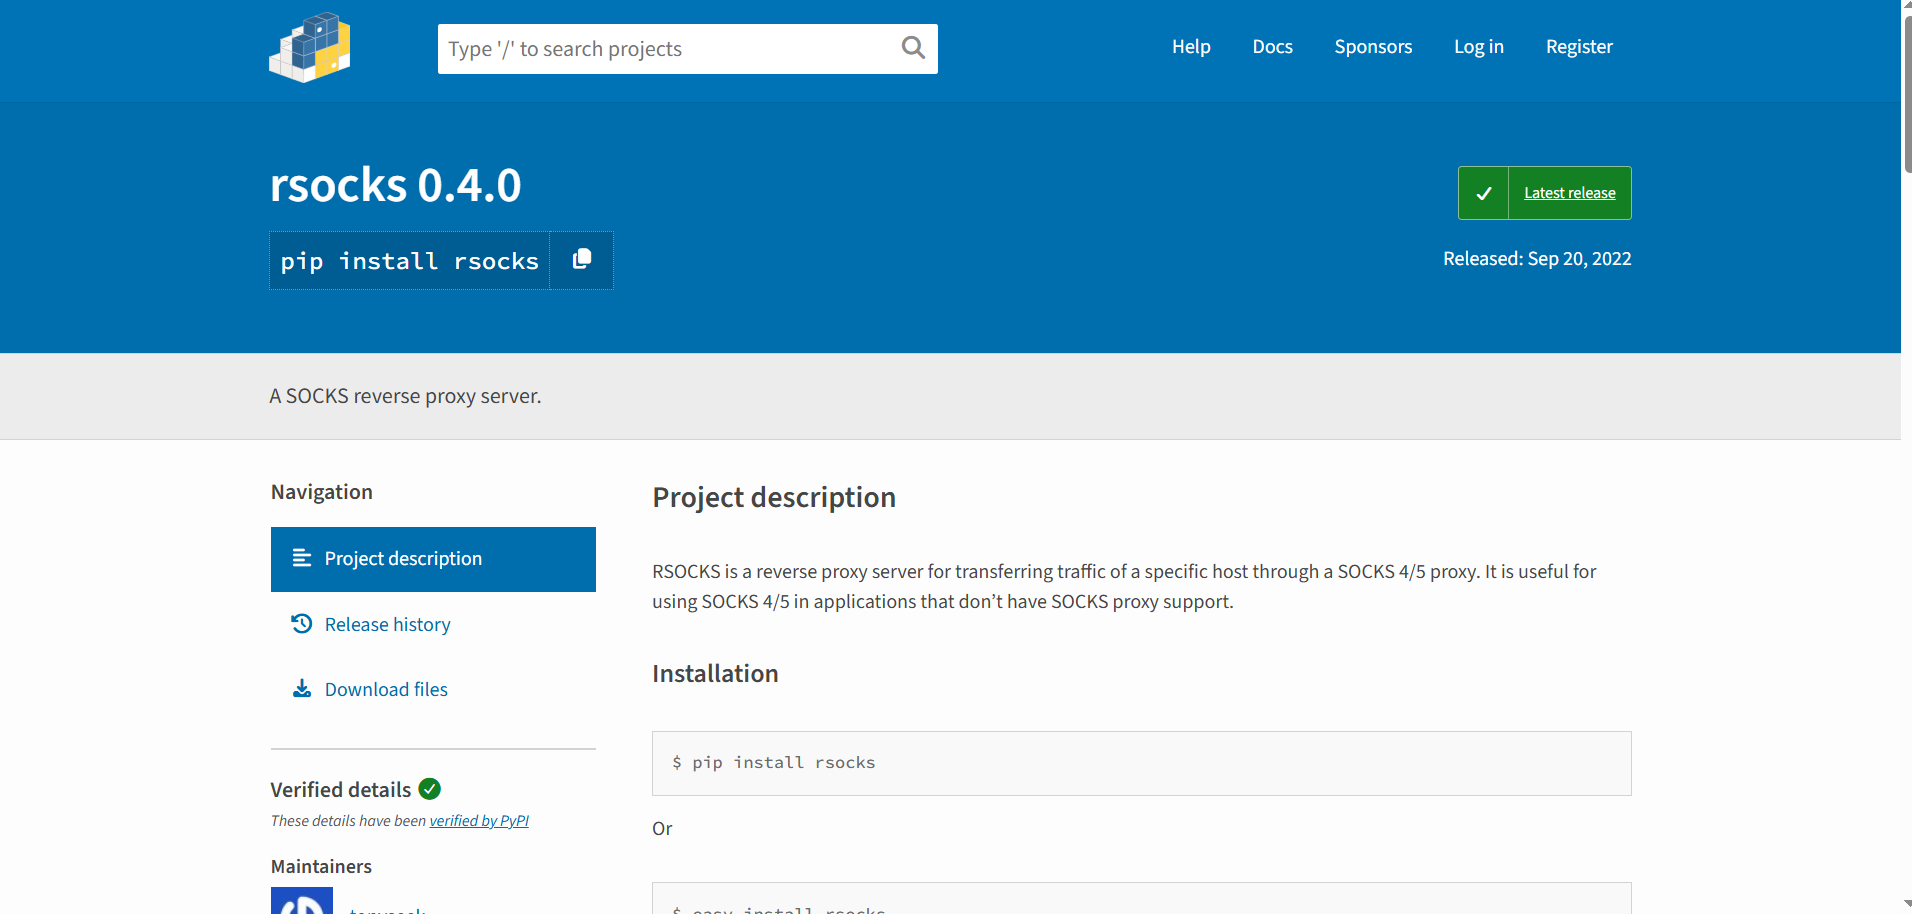Click the PyPI logo
The height and width of the screenshot is (914, 1912).
click(310, 47)
